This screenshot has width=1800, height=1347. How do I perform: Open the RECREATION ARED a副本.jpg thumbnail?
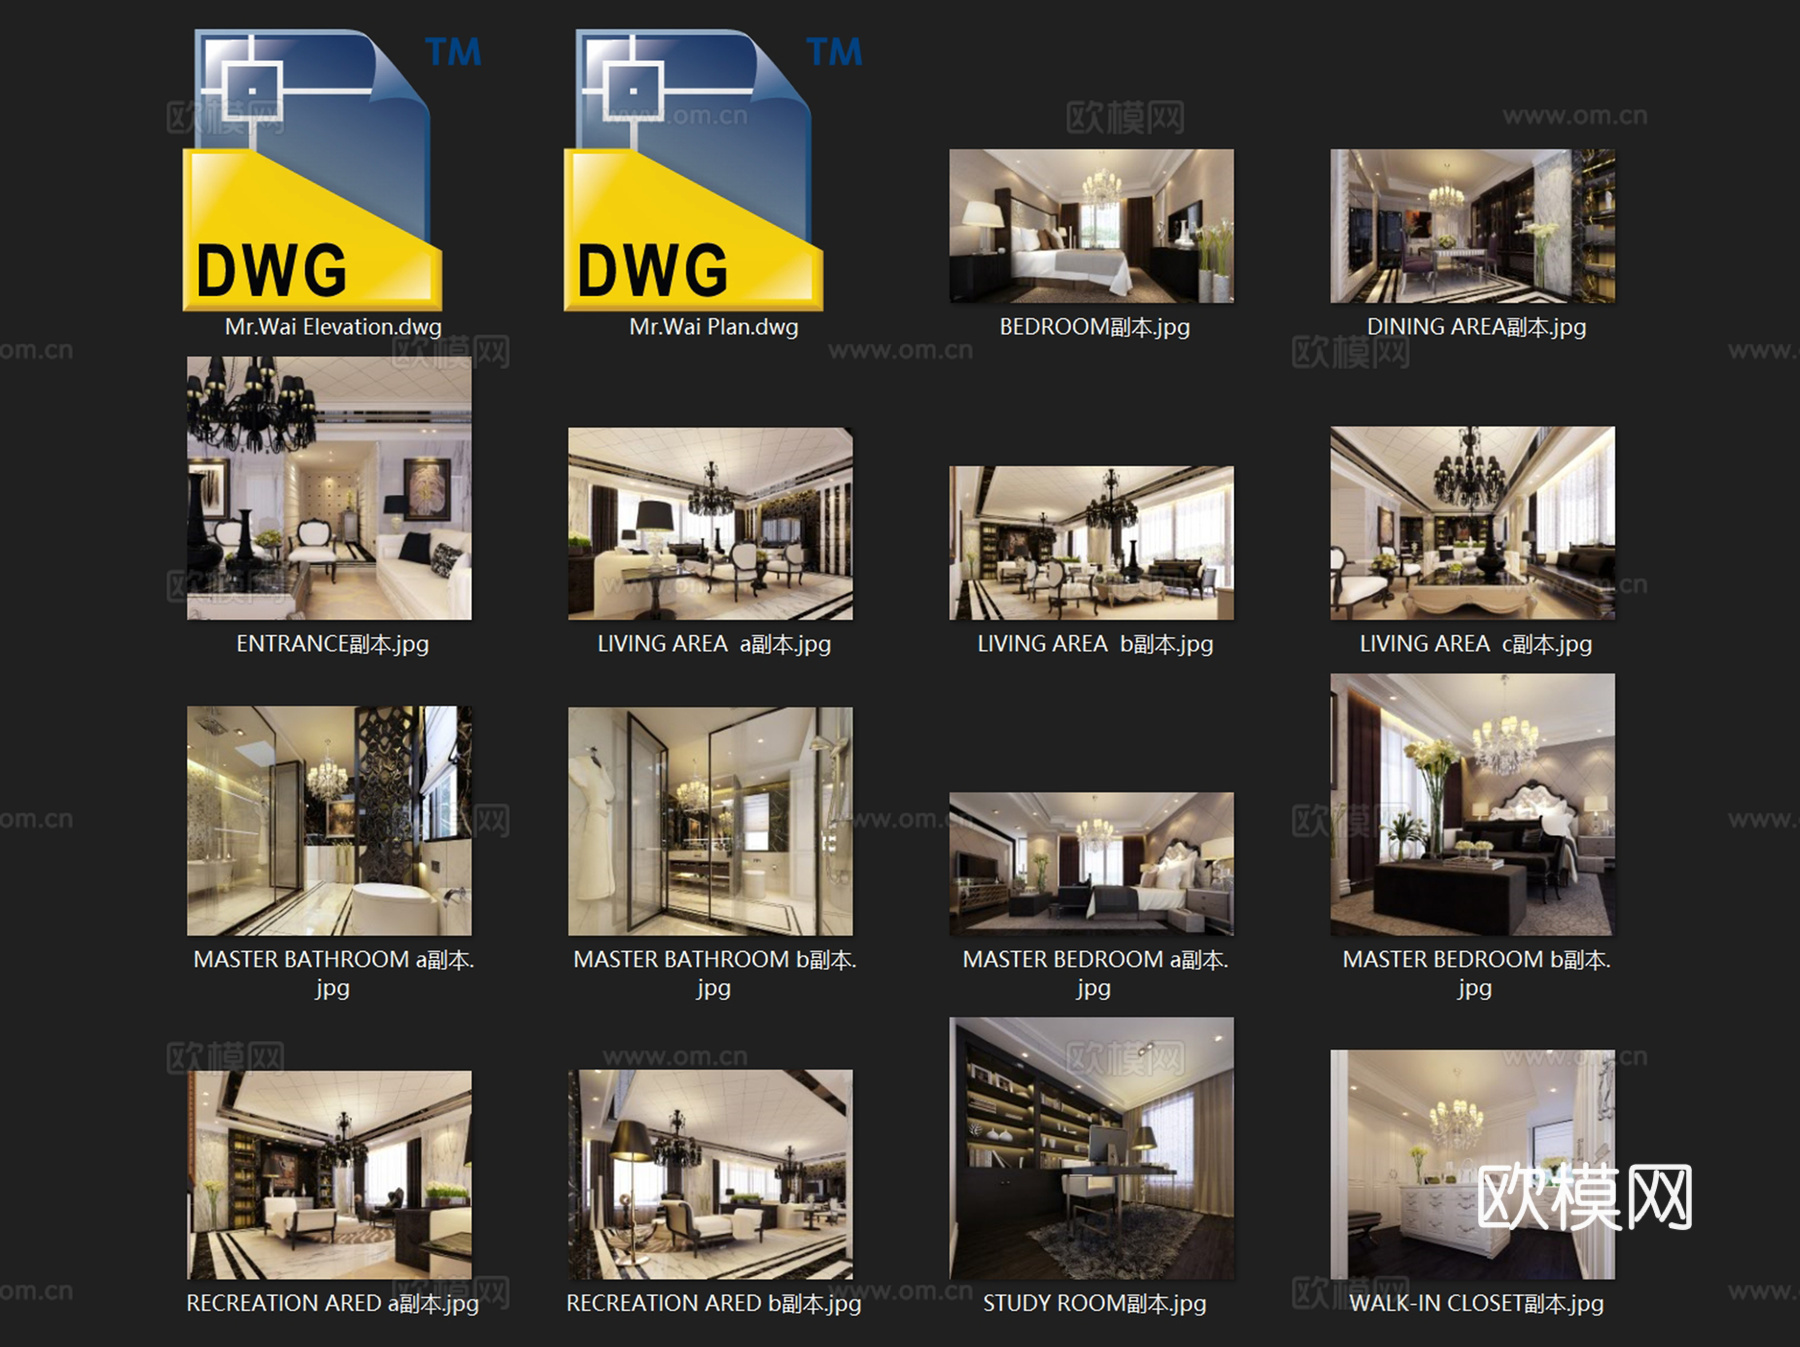point(329,1175)
